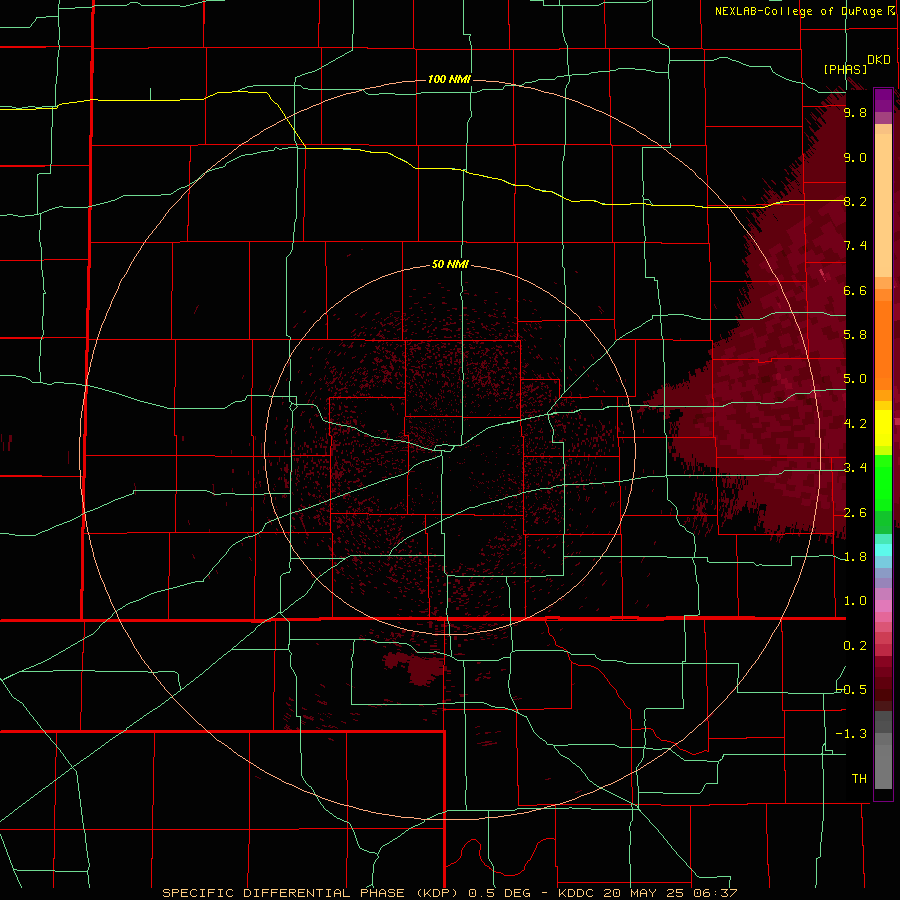Click the 9.0 scale value
Viewport: 900px width, 900px height.
coord(855,157)
